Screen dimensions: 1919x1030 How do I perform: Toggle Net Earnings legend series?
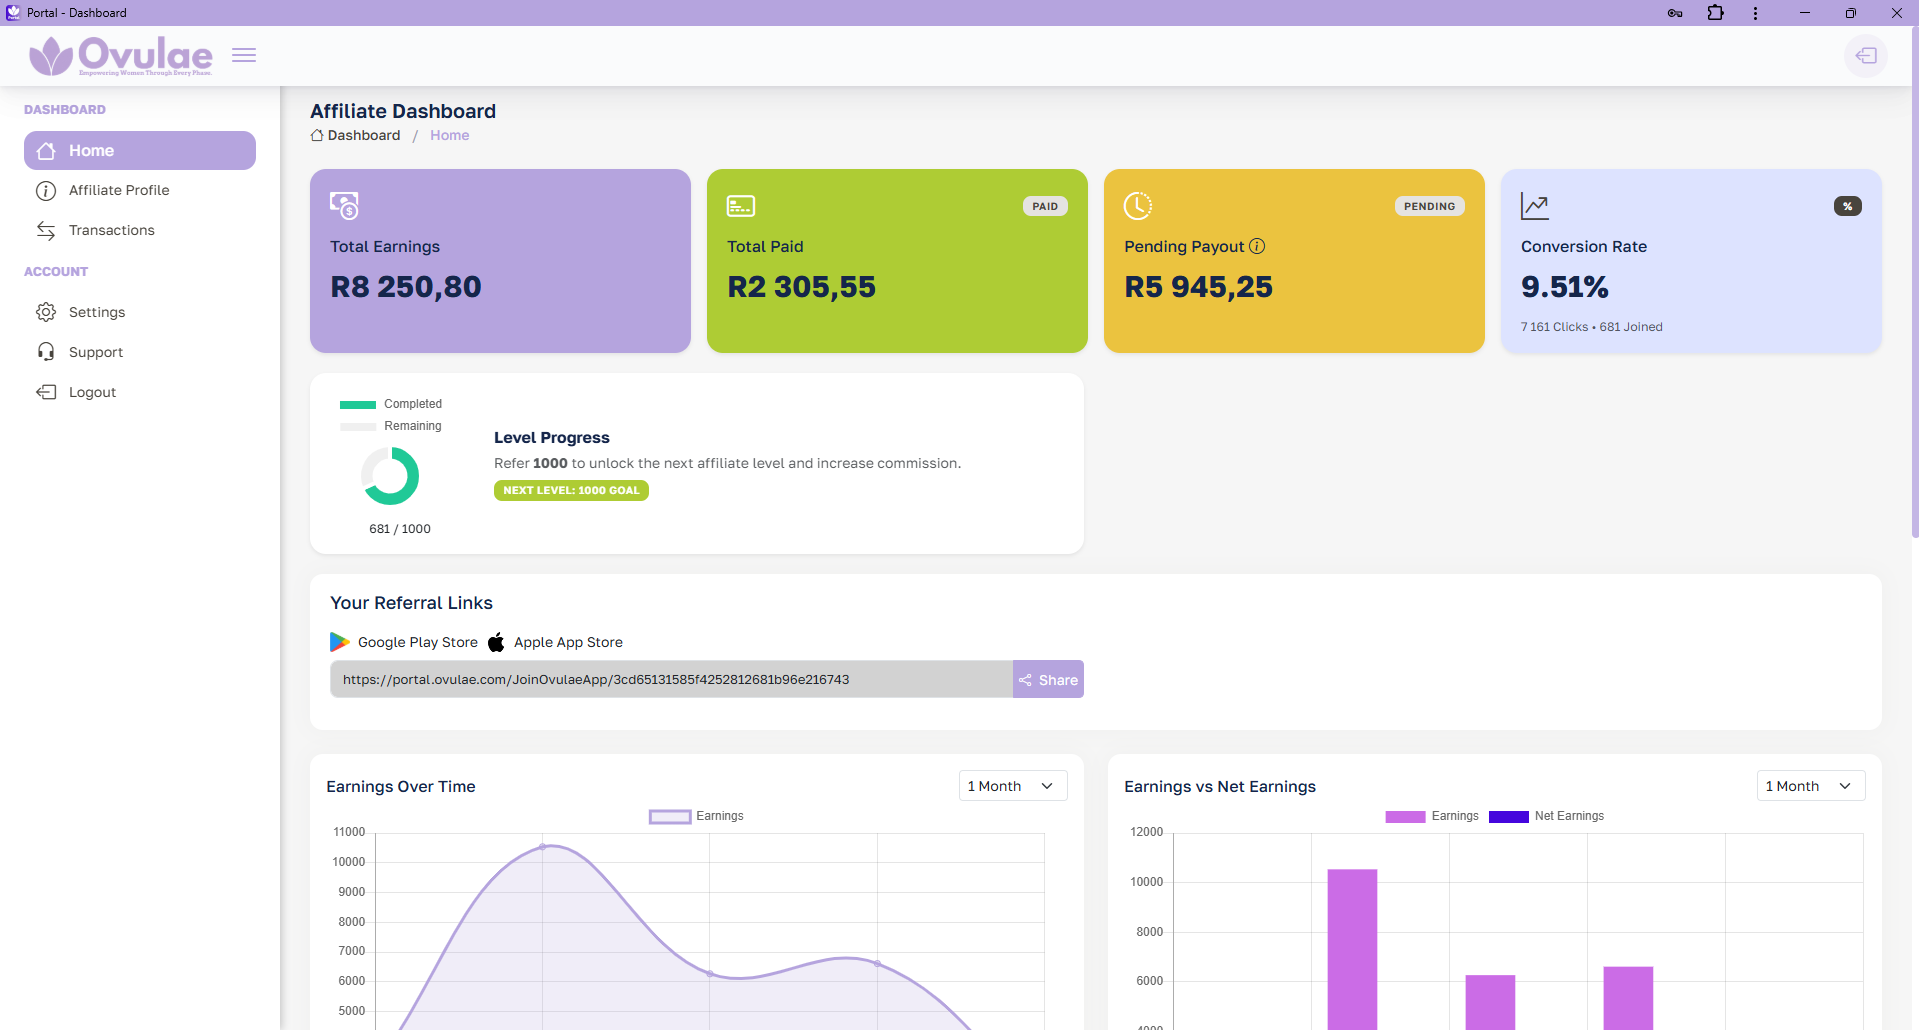(1546, 816)
